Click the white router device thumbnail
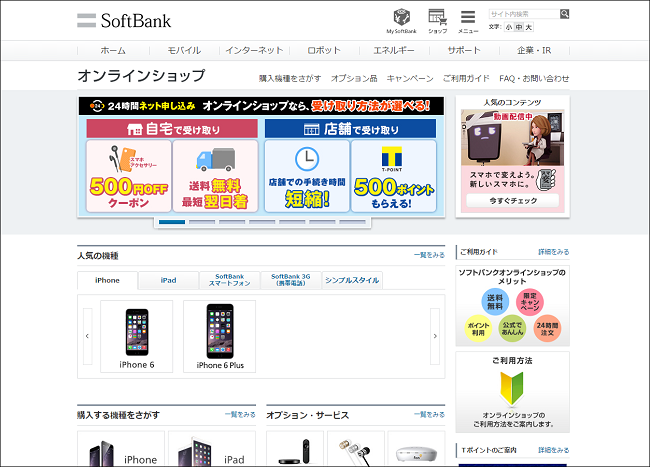 tap(416, 449)
